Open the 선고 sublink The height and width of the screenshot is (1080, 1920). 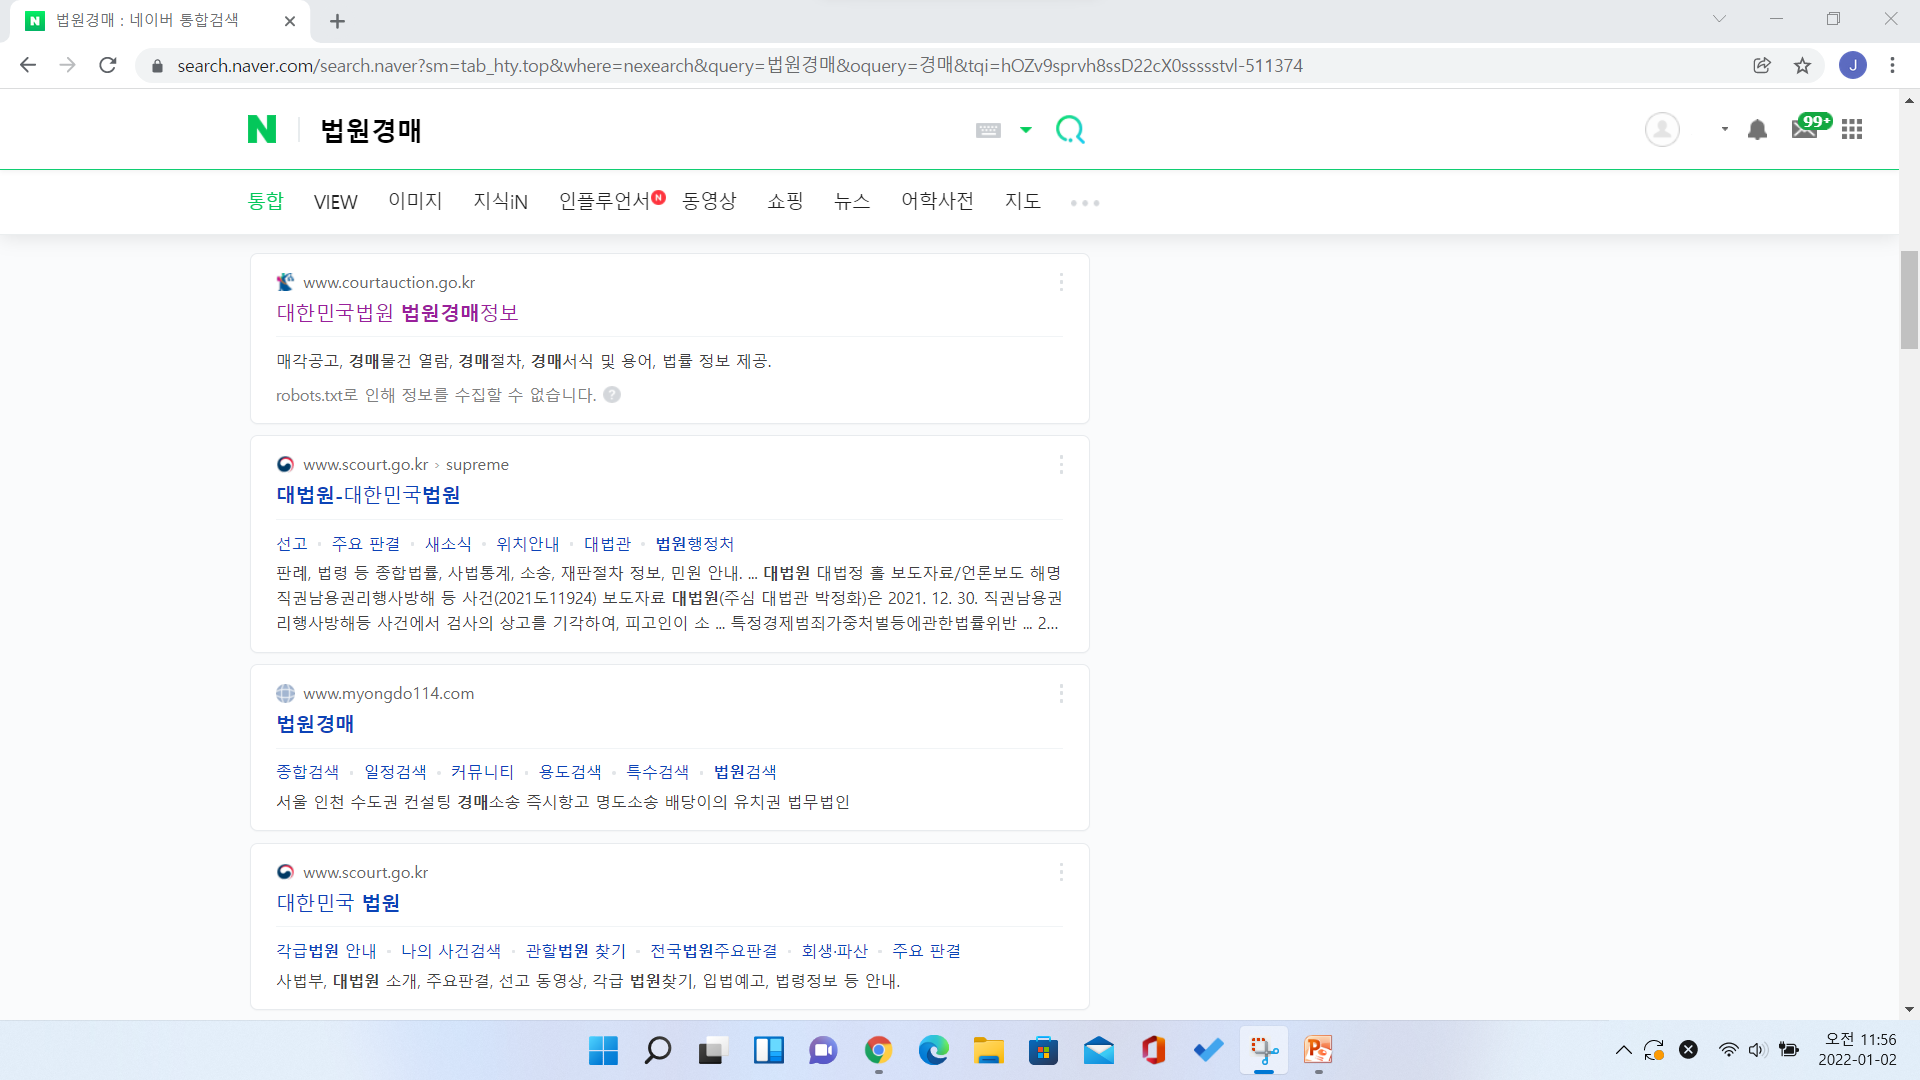[x=292, y=544]
